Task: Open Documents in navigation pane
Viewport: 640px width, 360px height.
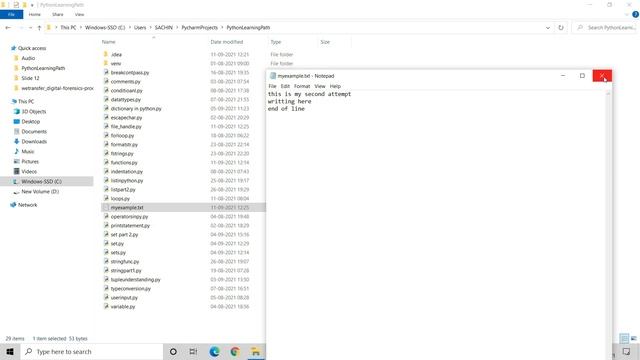Action: [x=34, y=131]
